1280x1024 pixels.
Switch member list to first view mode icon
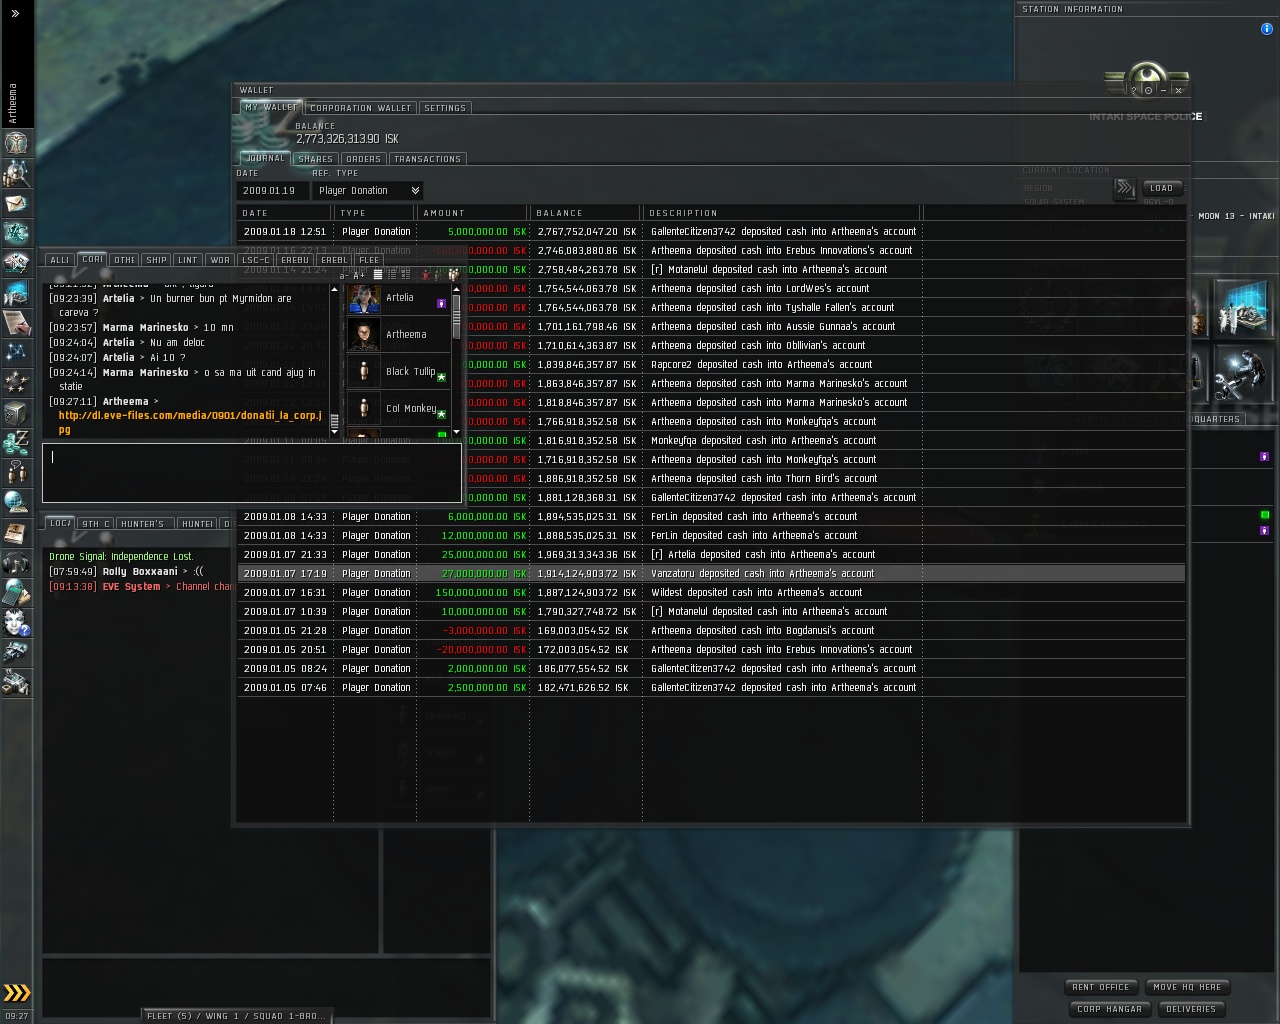pos(377,274)
